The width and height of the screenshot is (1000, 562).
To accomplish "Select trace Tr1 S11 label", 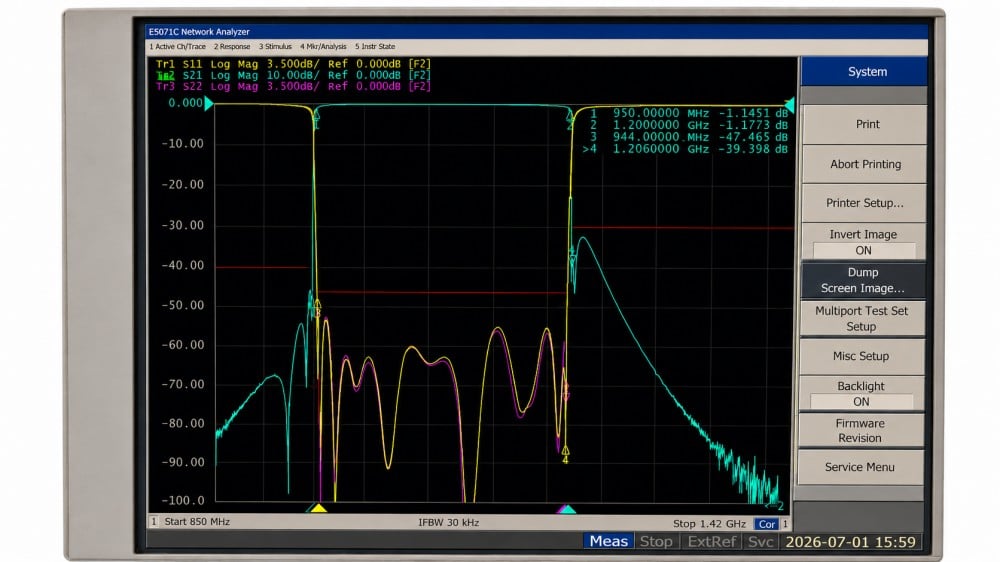I will [293, 64].
